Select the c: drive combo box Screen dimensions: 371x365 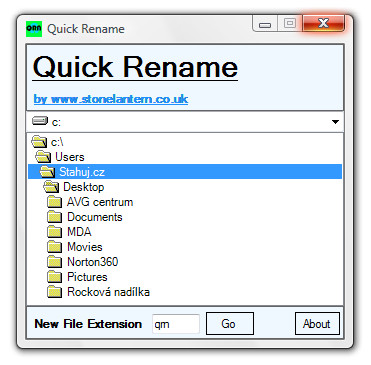click(185, 122)
